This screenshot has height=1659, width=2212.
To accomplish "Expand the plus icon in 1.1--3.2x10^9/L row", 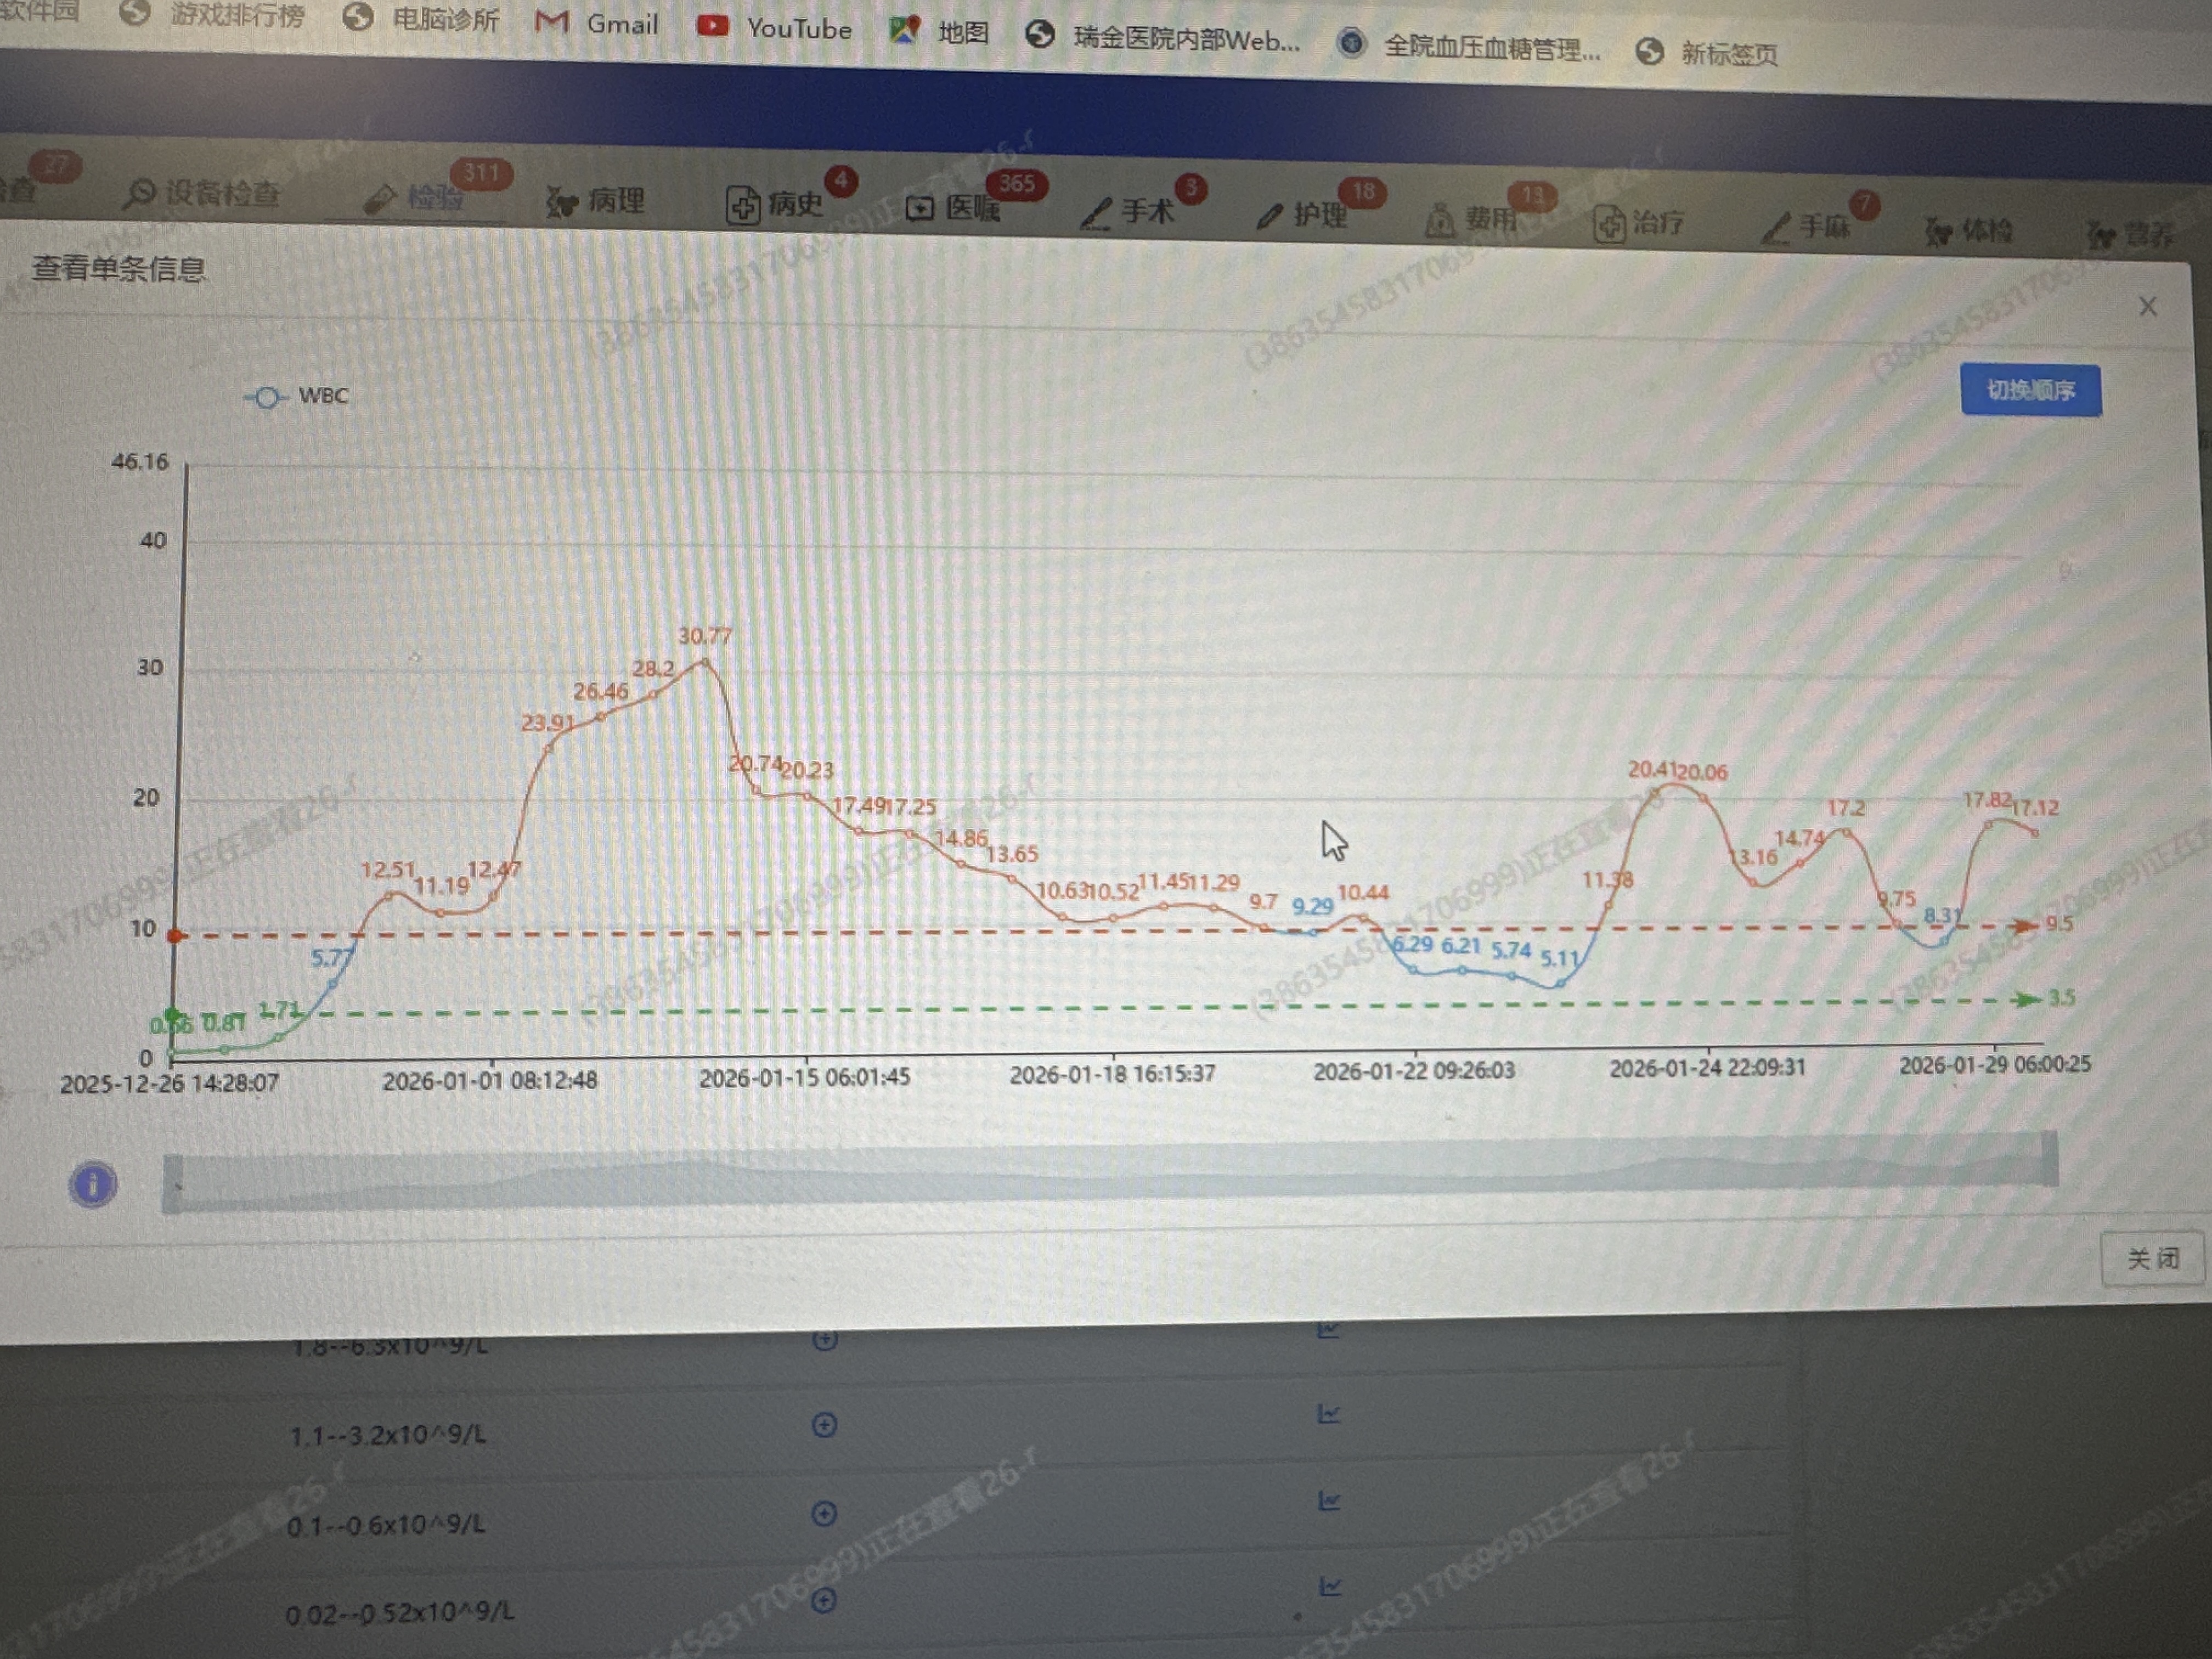I will pyautogui.click(x=824, y=1425).
